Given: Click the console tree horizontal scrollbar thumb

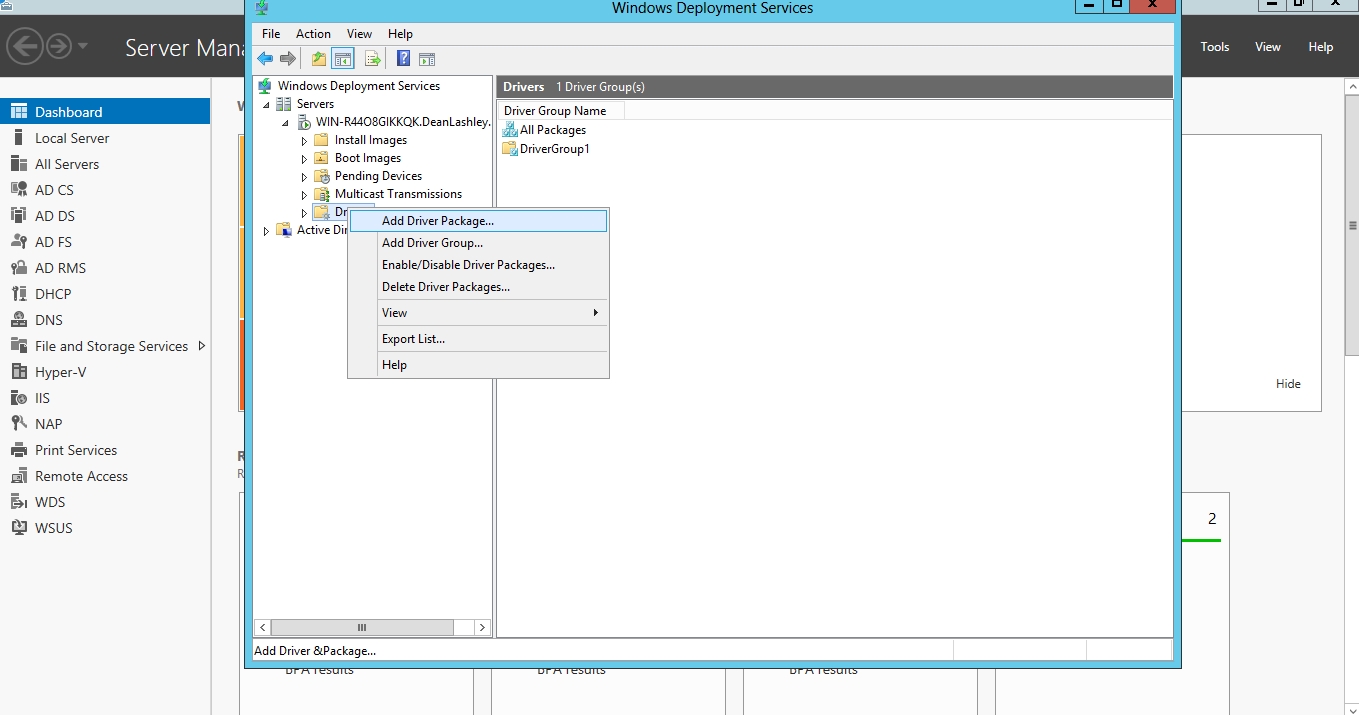Looking at the screenshot, I should coord(362,628).
